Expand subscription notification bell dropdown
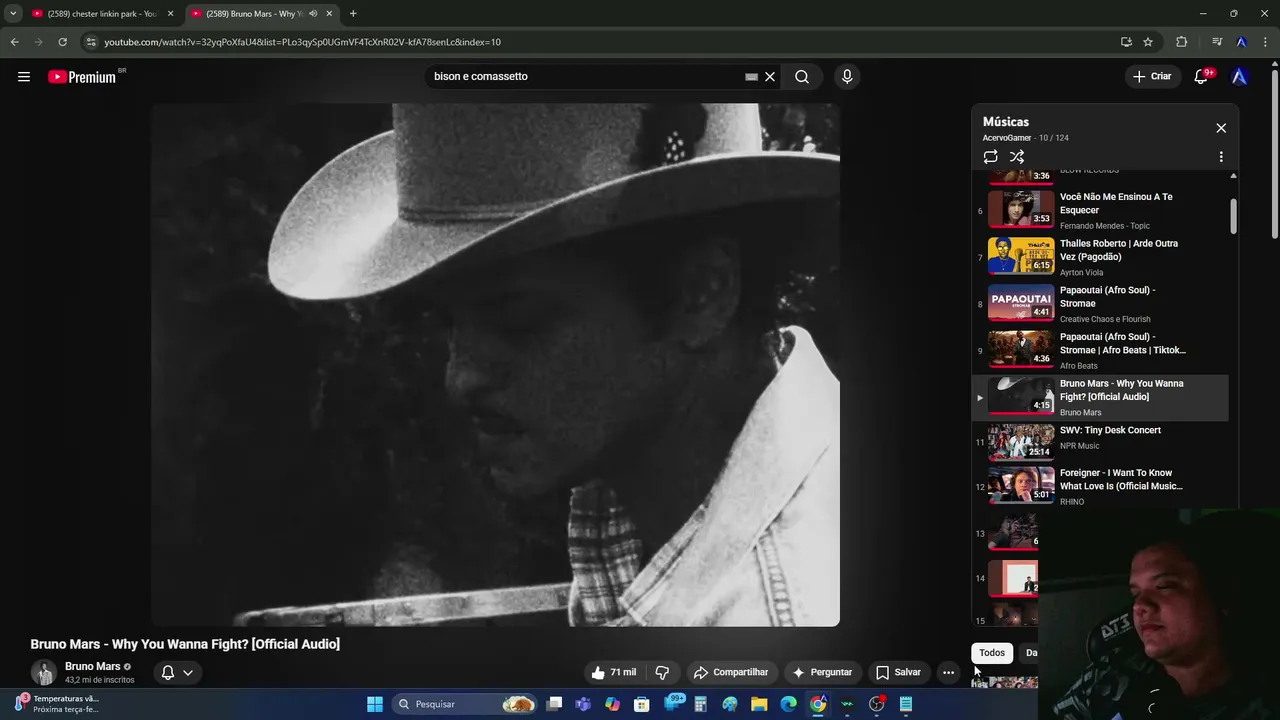Viewport: 1280px width, 720px height. point(177,672)
